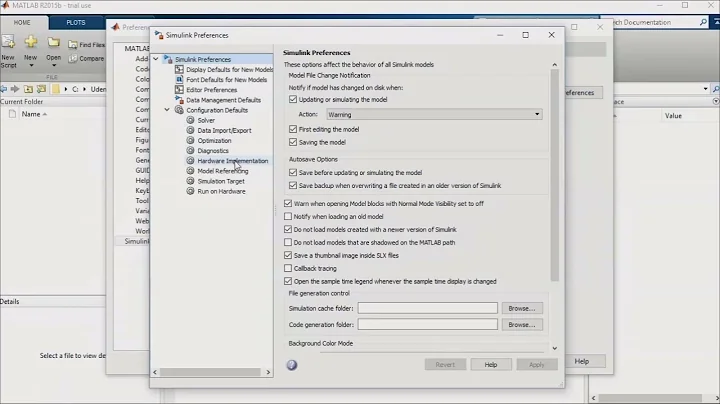This screenshot has width=720, height=404.
Task: Click the New plus icon in MATLAB toolbar
Action: click(x=31, y=42)
